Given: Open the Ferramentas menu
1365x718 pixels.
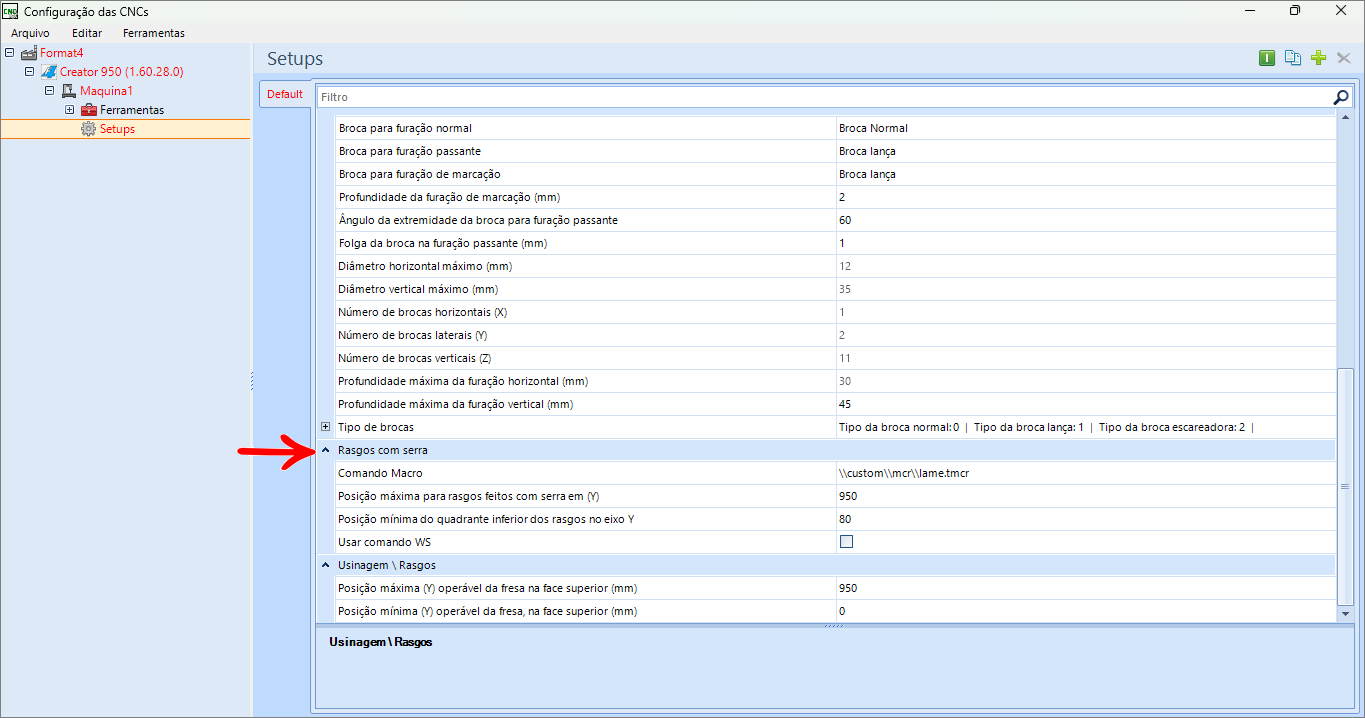Looking at the screenshot, I should 154,33.
